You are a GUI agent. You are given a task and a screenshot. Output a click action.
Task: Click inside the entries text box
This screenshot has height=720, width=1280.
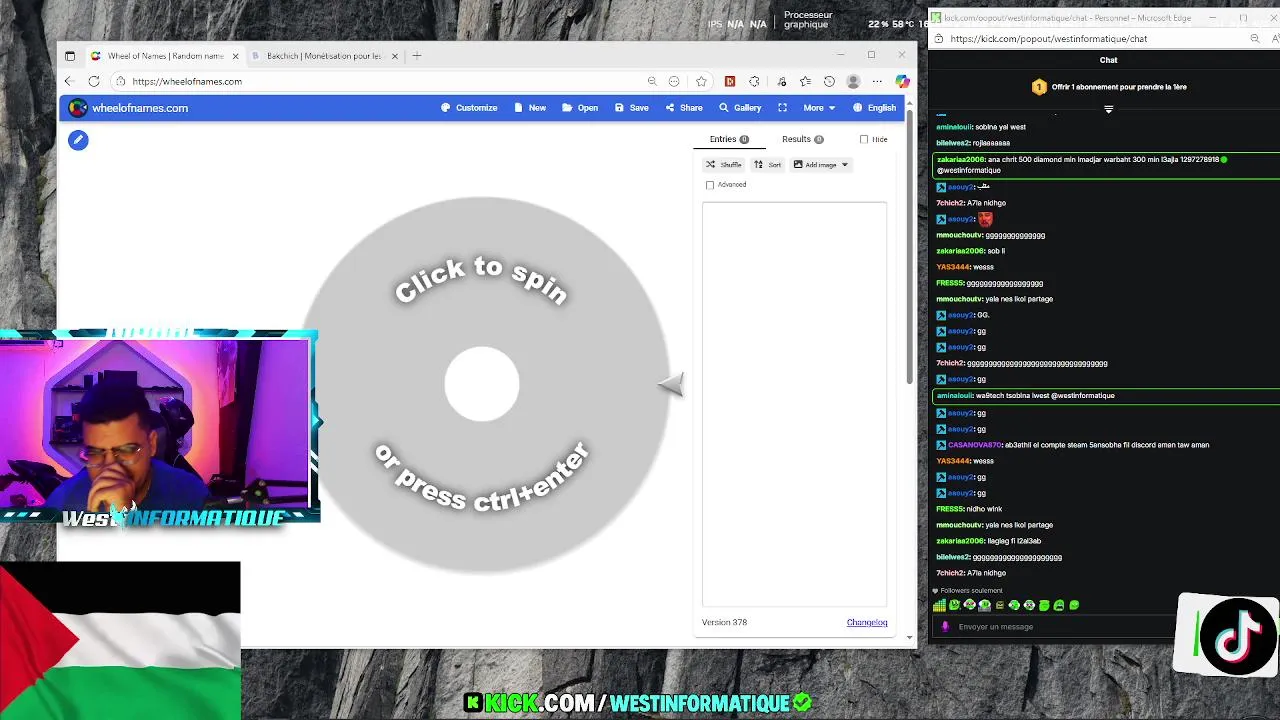(794, 404)
